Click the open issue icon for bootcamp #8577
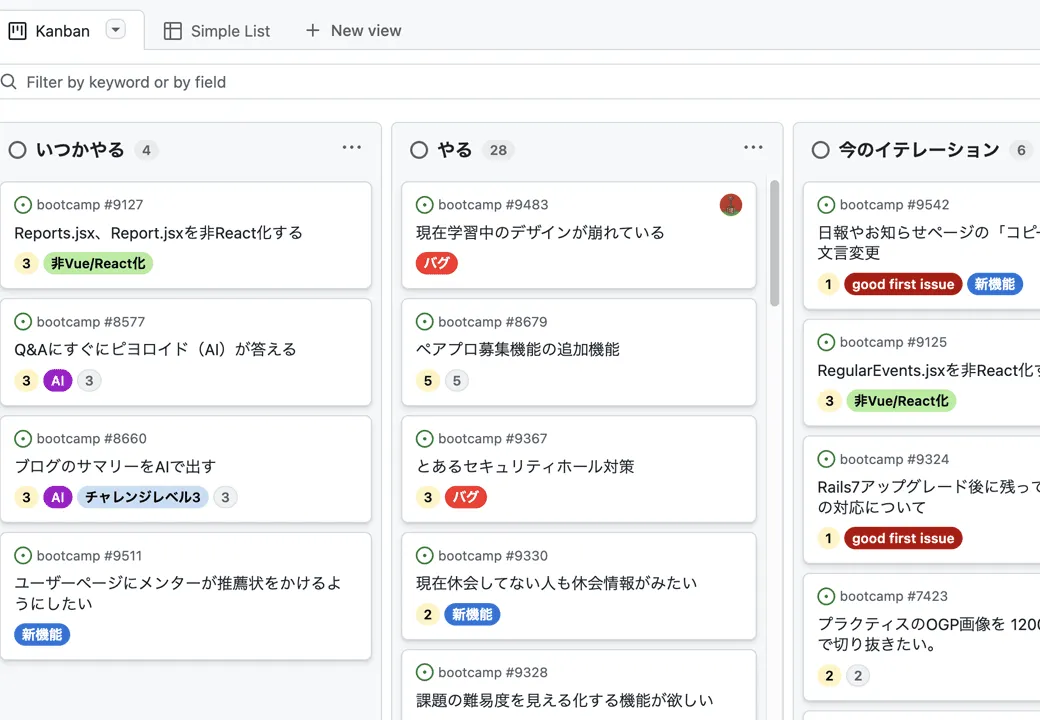Image resolution: width=1040 pixels, height=720 pixels. [23, 322]
